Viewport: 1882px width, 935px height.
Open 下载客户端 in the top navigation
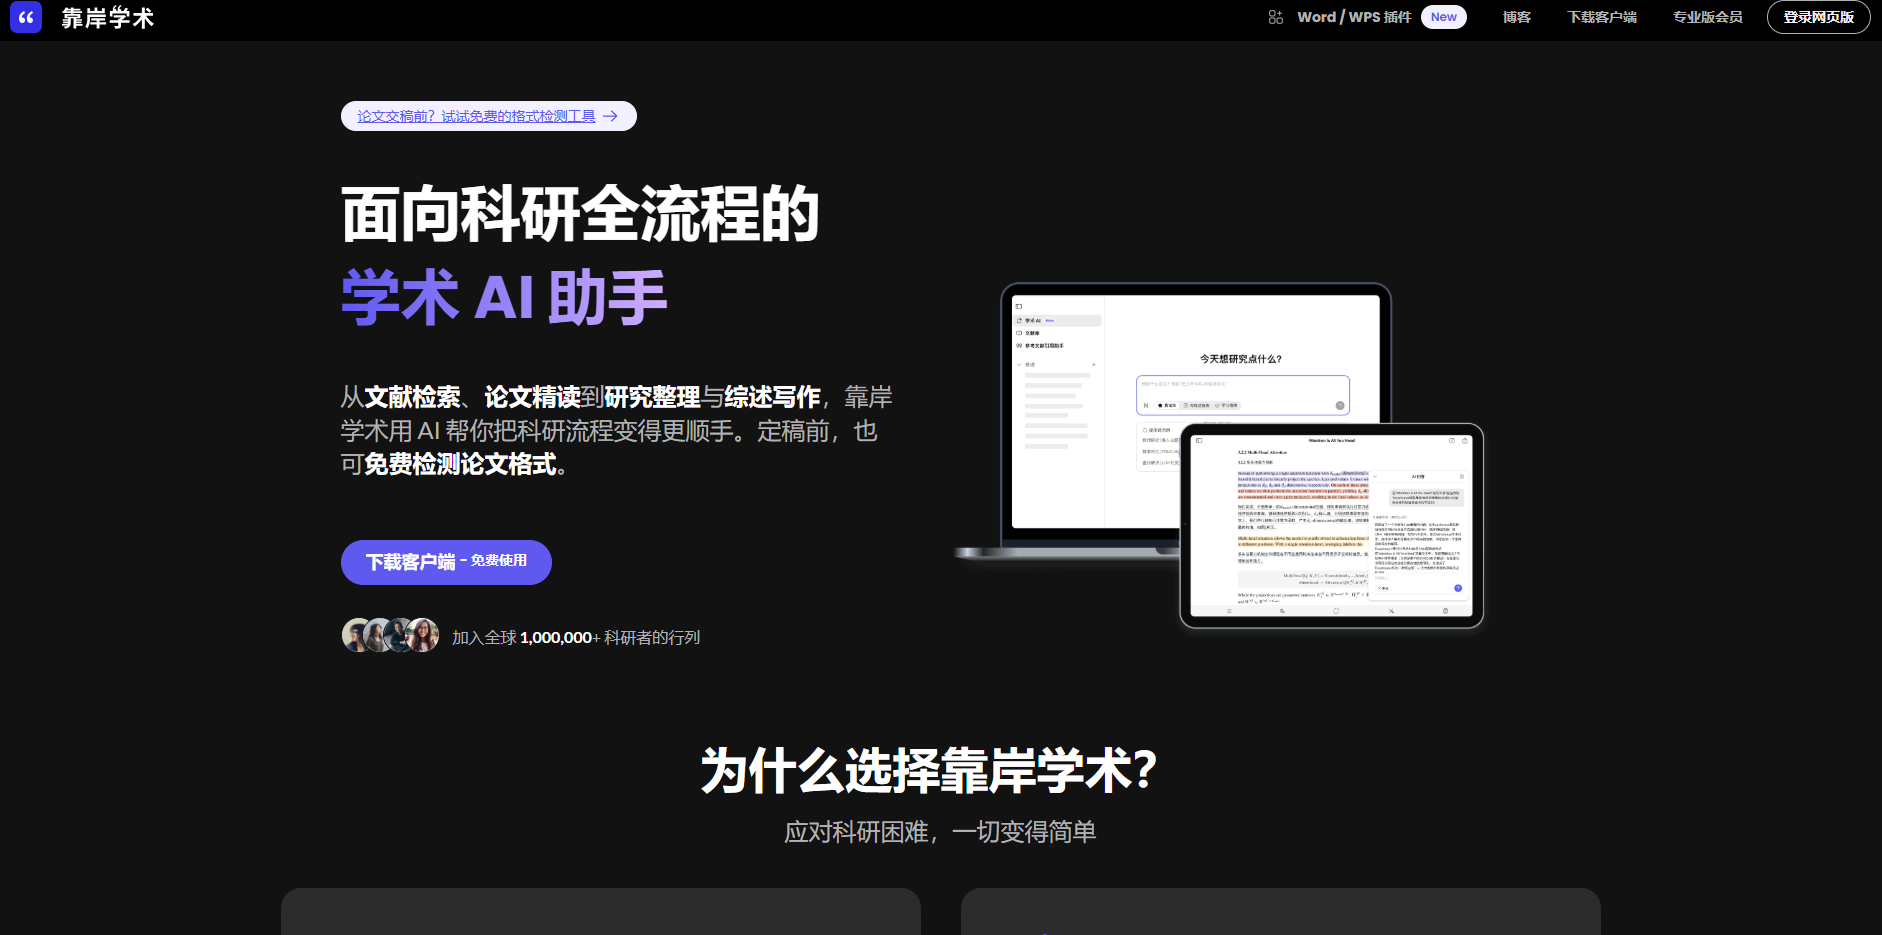pos(1601,17)
